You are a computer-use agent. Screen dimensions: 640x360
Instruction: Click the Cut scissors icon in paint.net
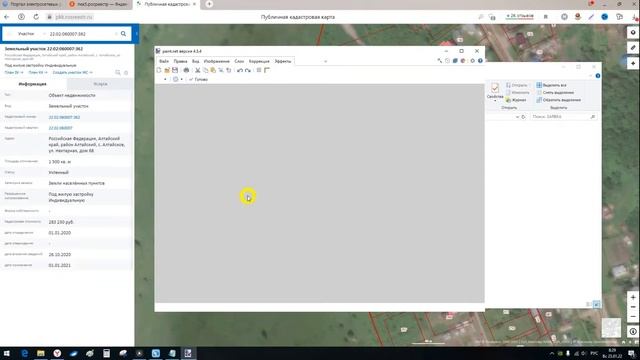[x=198, y=70]
